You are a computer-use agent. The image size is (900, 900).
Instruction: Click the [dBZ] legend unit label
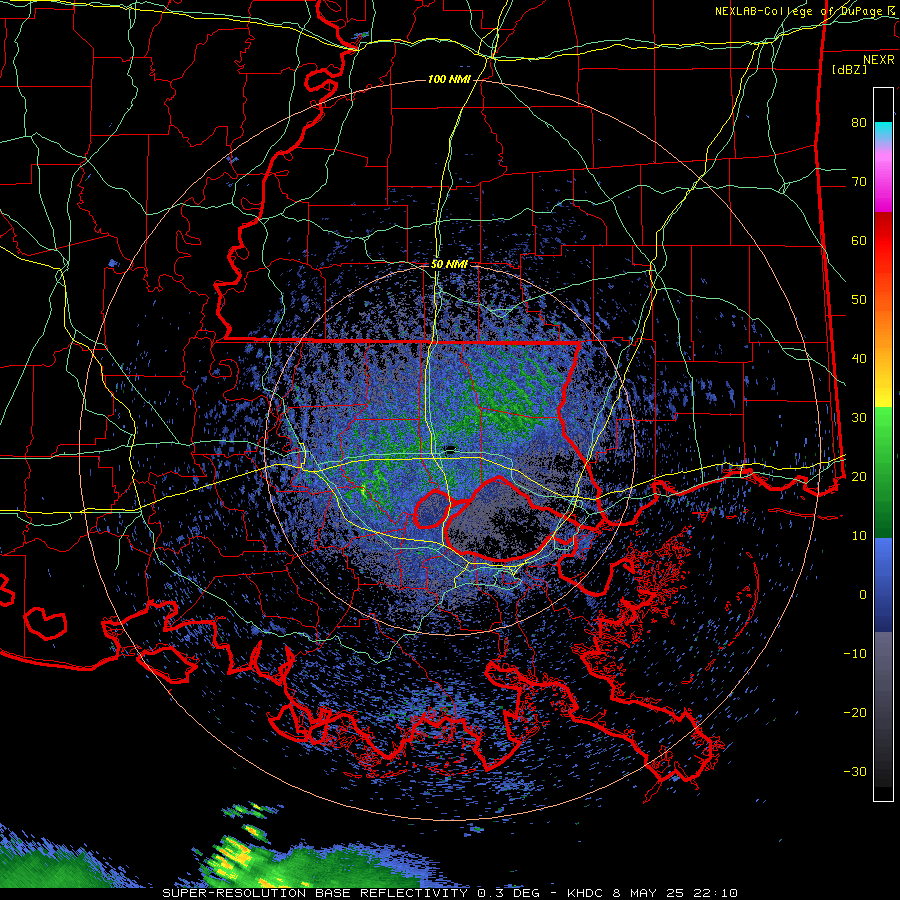(849, 70)
